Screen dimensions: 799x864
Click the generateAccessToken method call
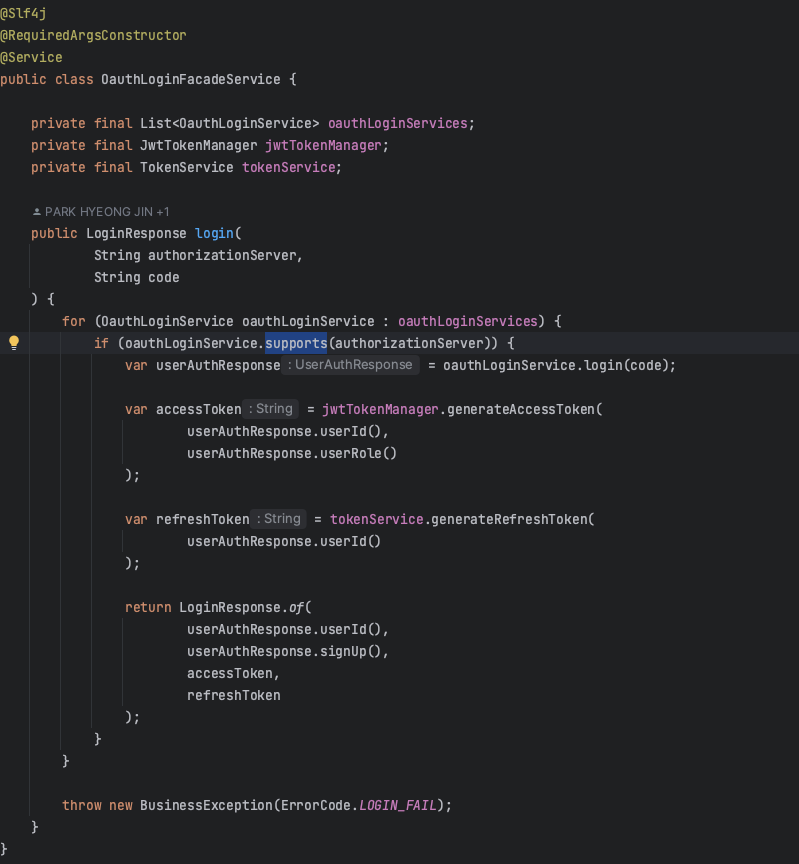coord(521,409)
